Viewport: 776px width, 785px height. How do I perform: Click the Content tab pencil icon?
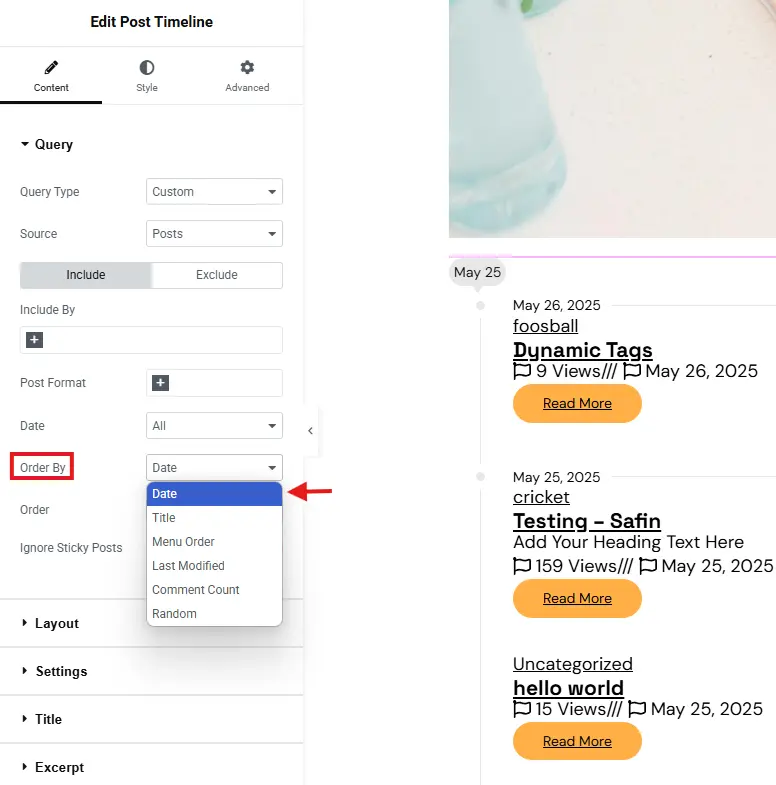tap(51, 67)
